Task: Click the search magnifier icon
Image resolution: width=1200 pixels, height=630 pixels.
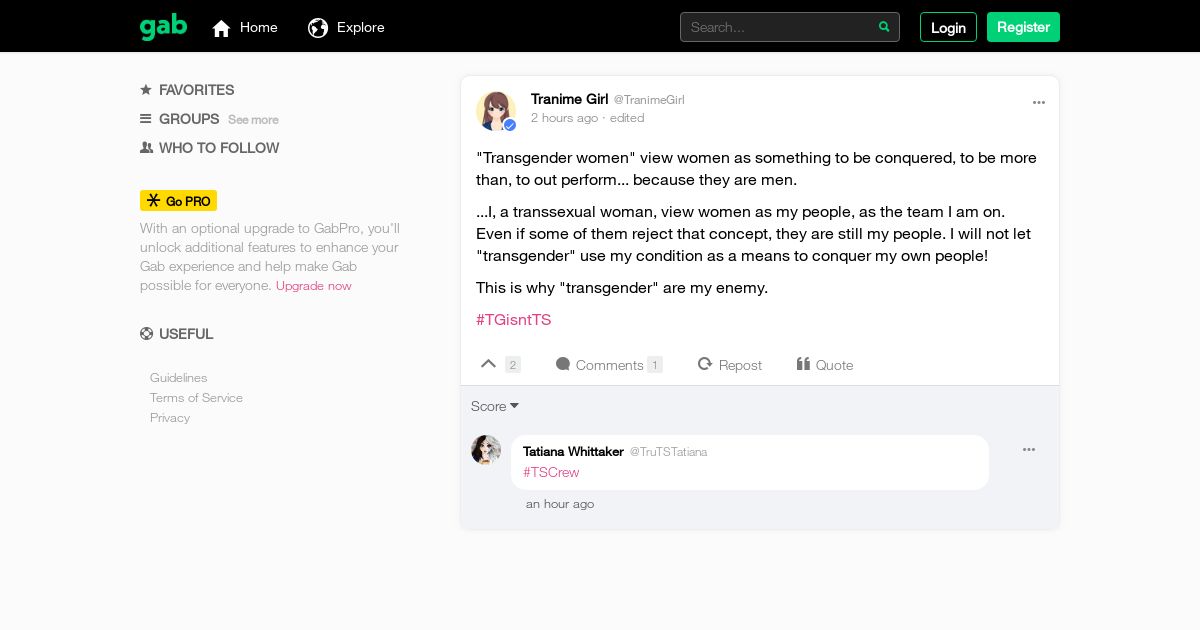Action: 884,27
